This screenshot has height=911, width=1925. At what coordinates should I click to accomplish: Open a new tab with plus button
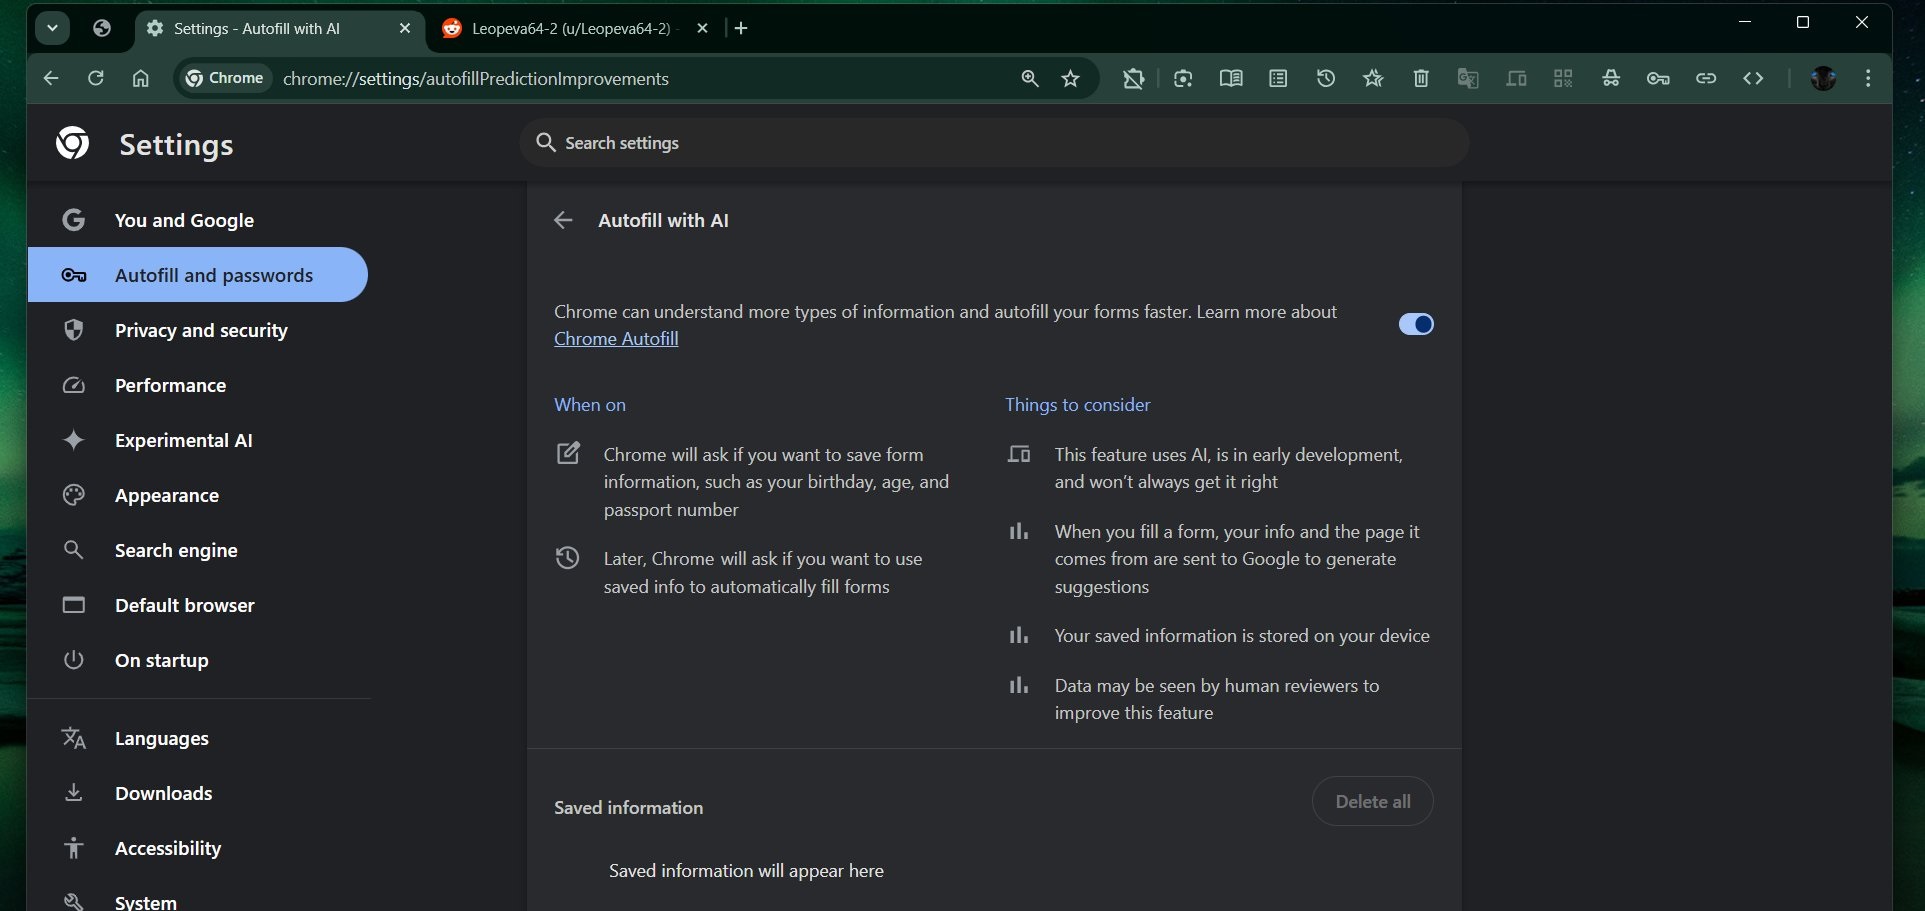[741, 29]
